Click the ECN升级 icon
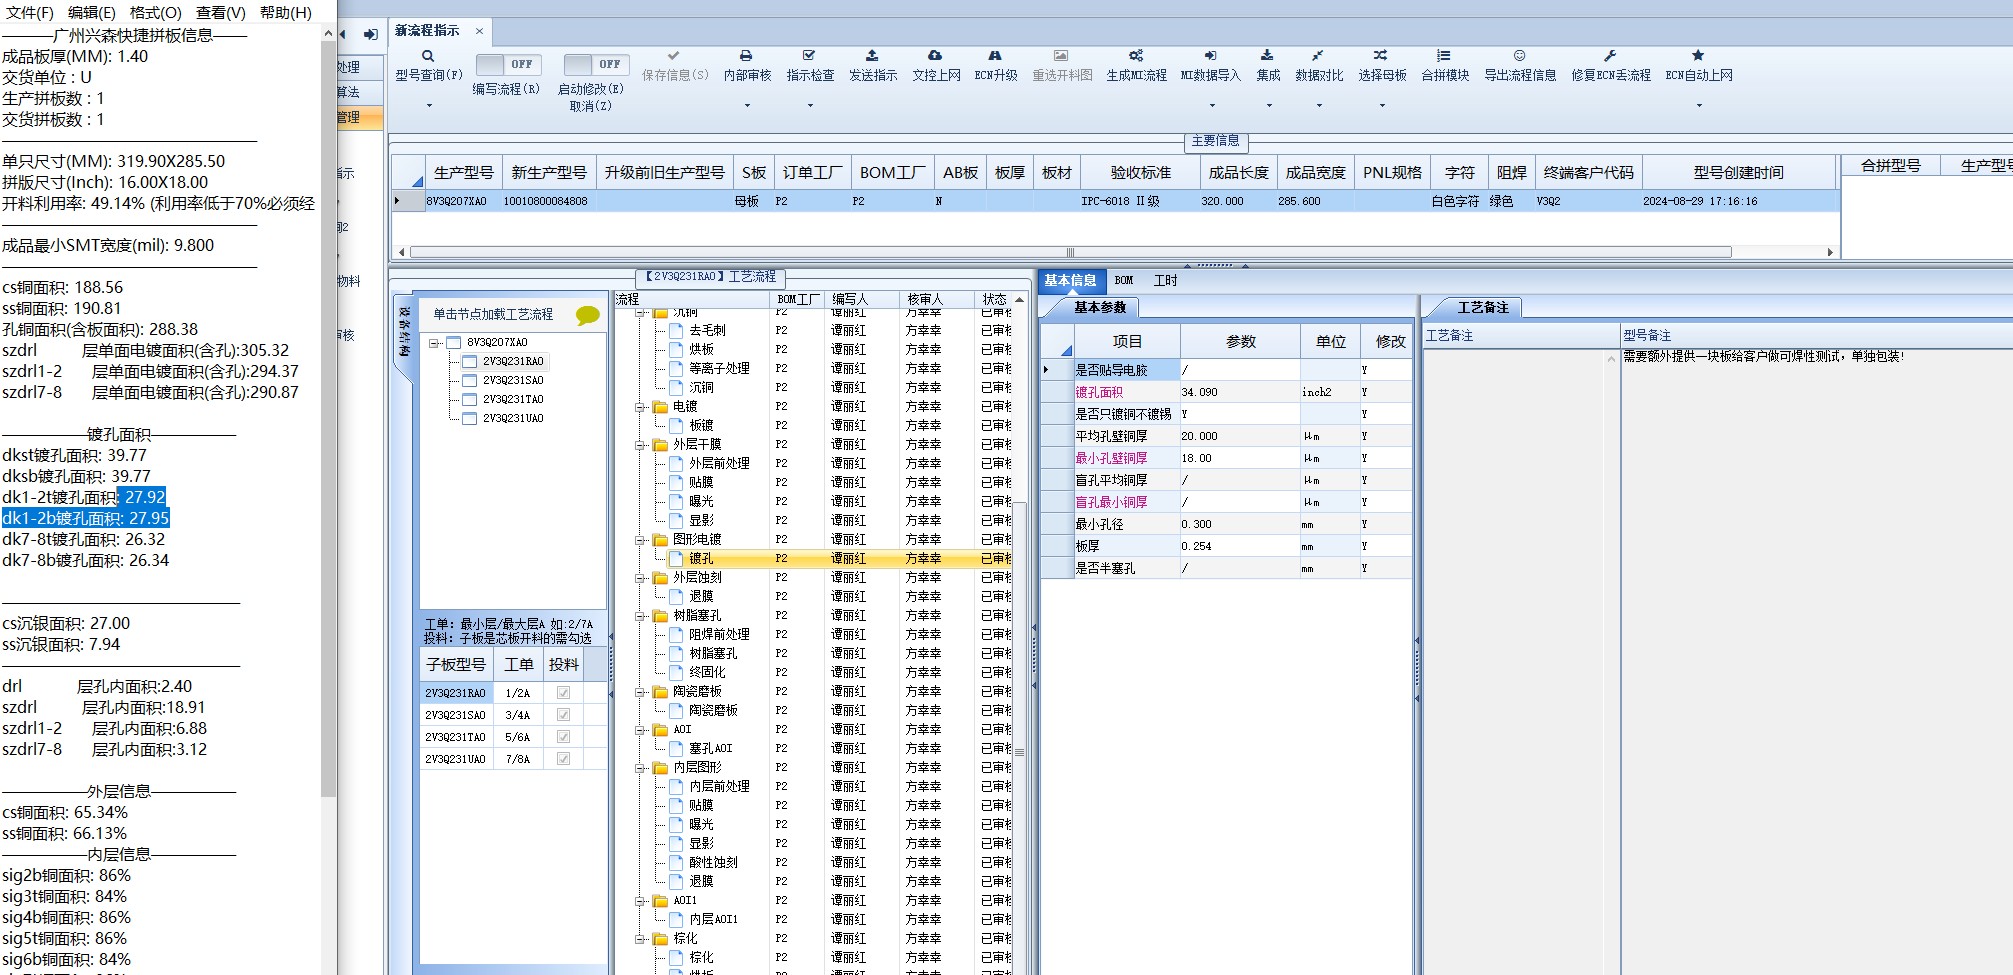The width and height of the screenshot is (2013, 975). [995, 56]
